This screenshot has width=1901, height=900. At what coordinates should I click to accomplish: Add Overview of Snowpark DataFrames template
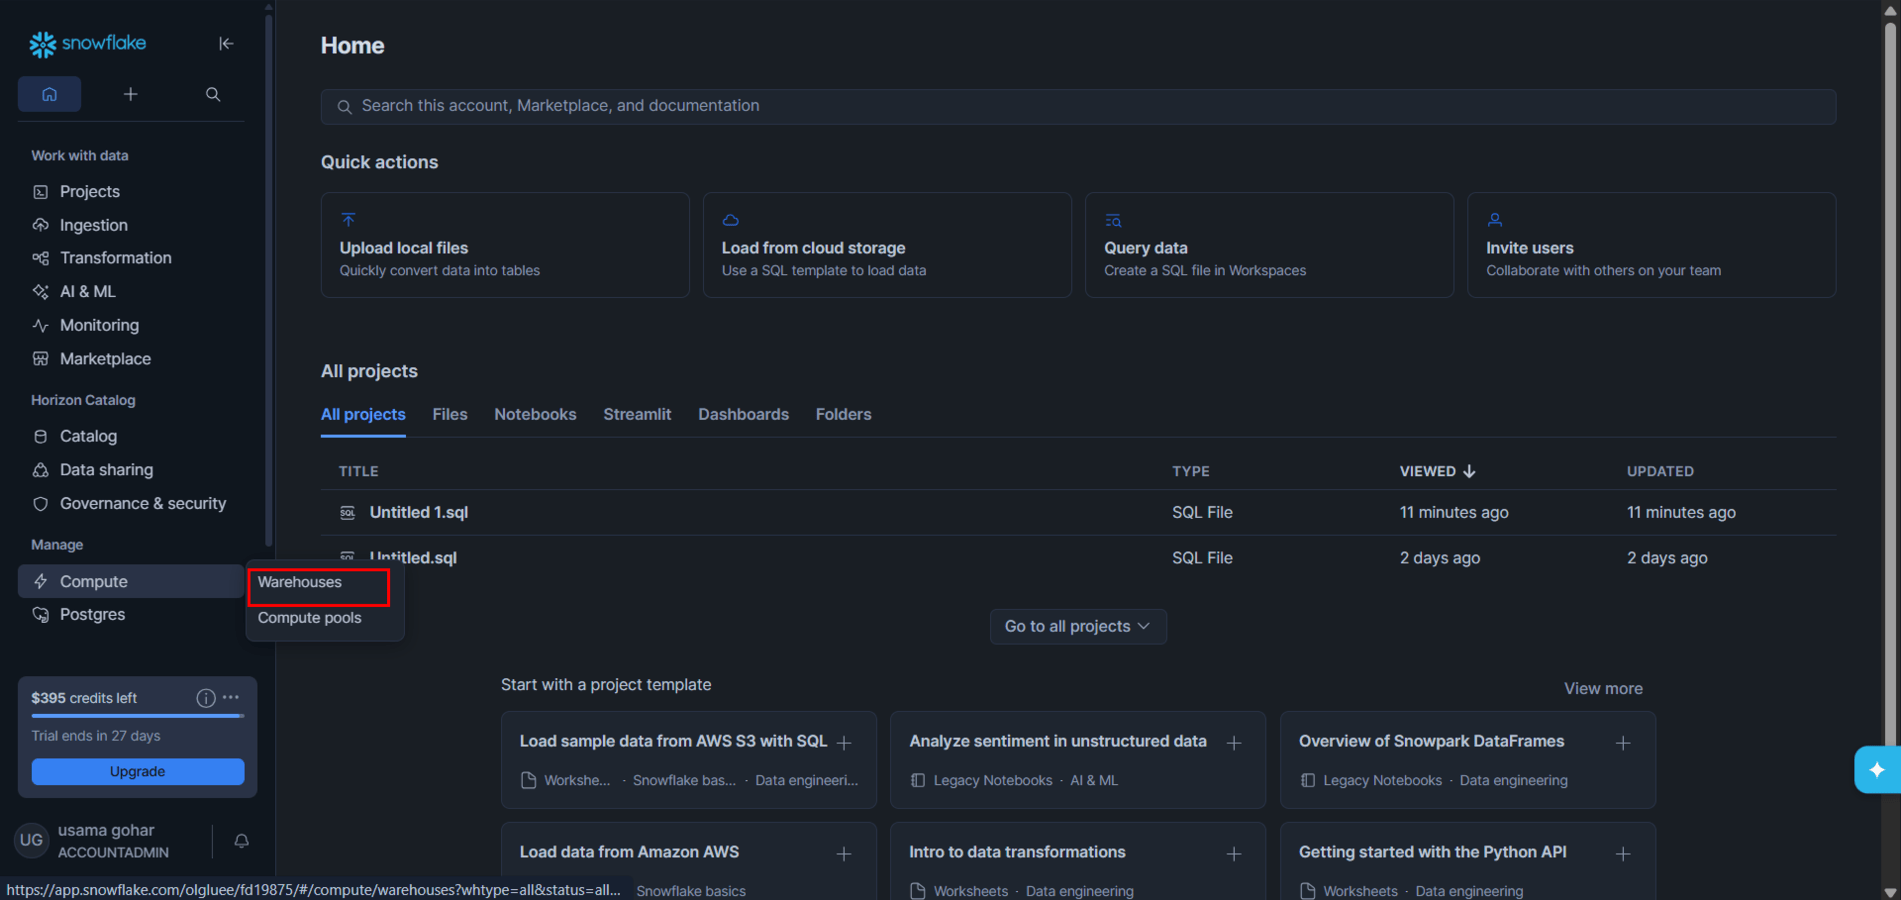click(1623, 743)
